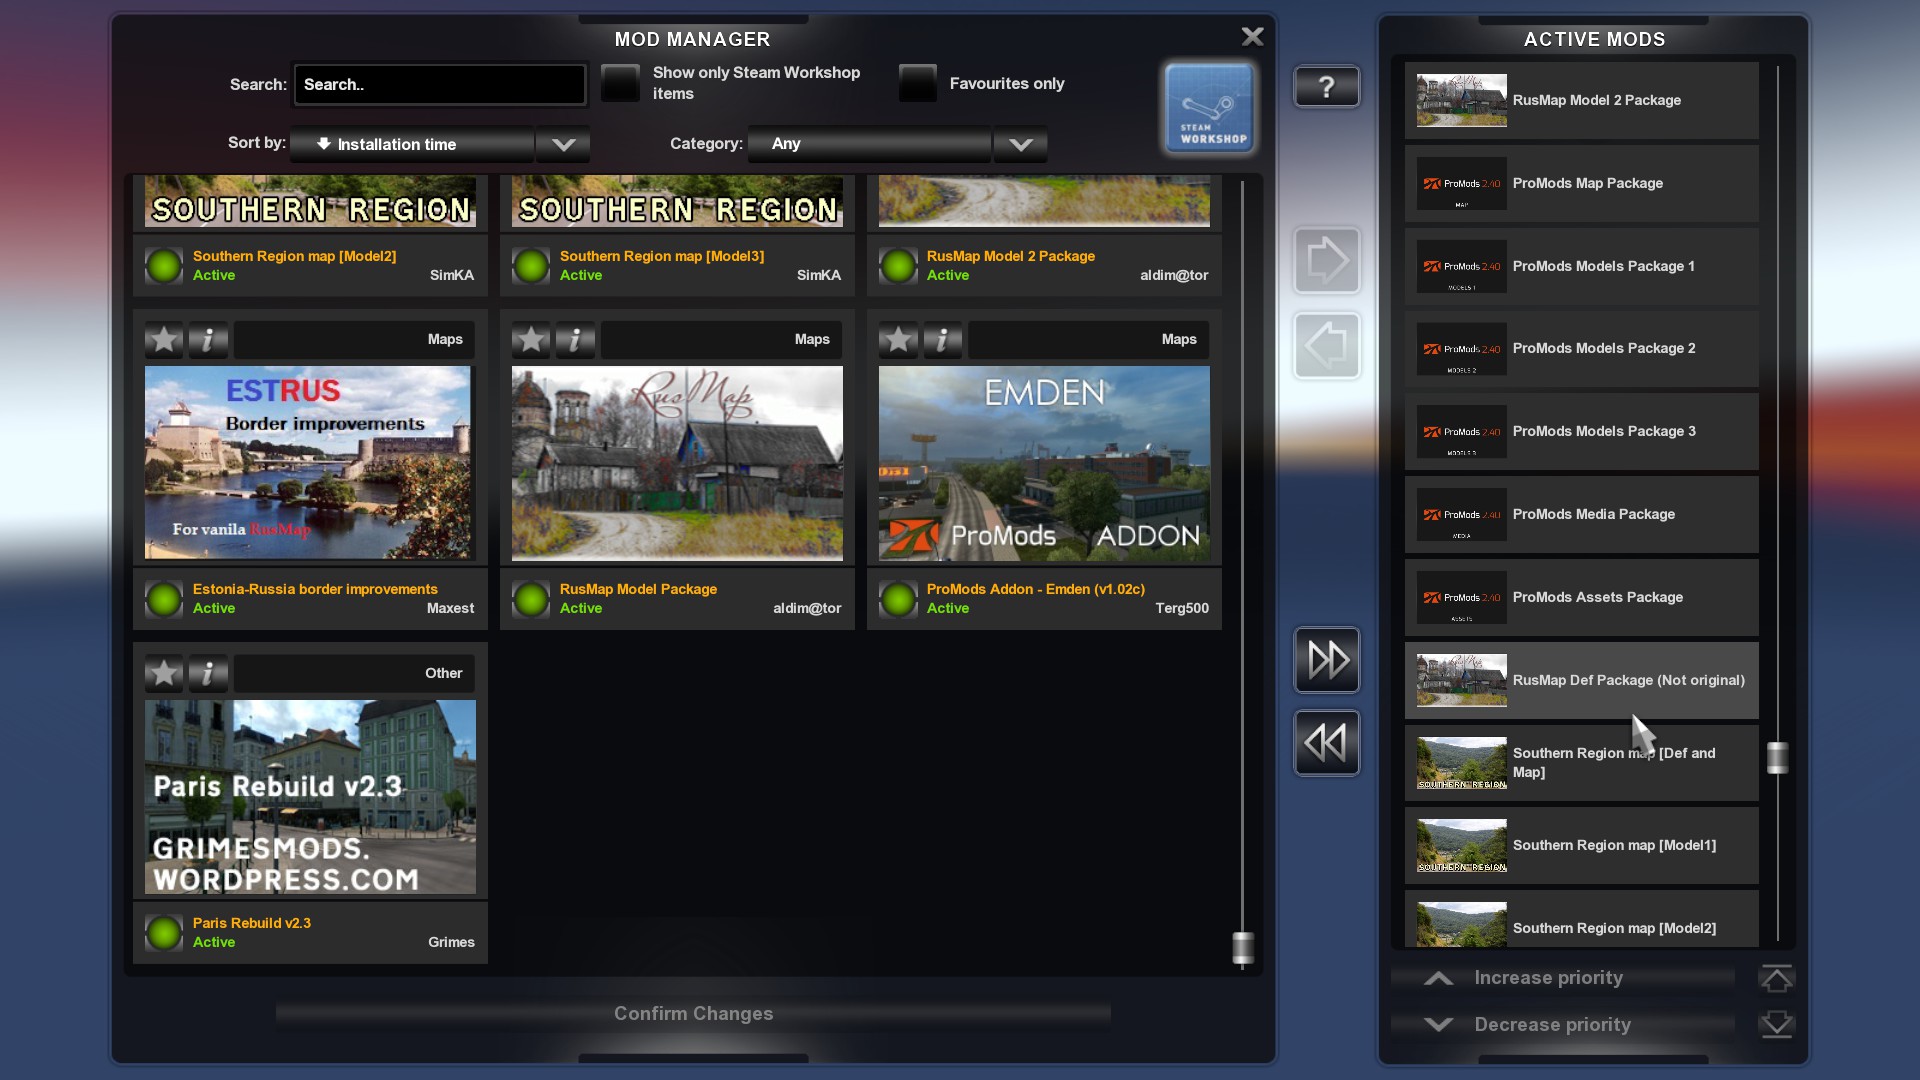Click Decrease priority button
Image resolution: width=1920 pixels, height=1080 pixels.
[1564, 1024]
